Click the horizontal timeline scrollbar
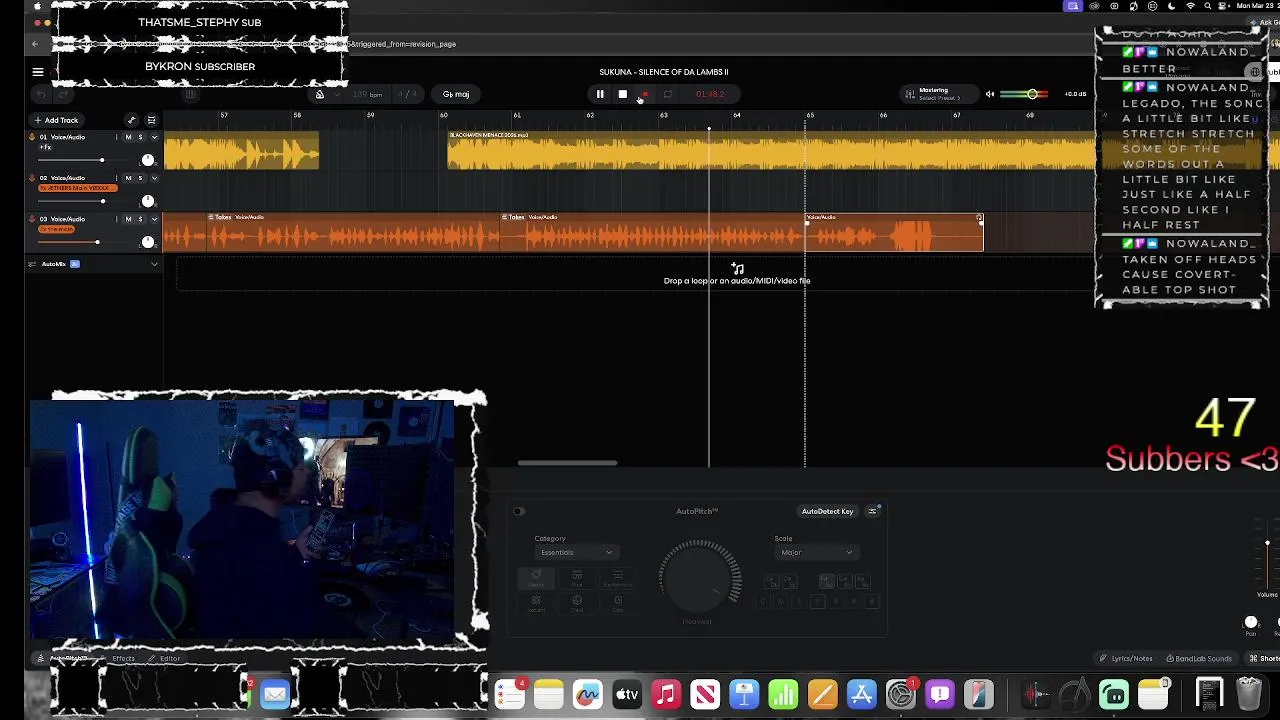Viewport: 1280px width, 720px height. [567, 463]
